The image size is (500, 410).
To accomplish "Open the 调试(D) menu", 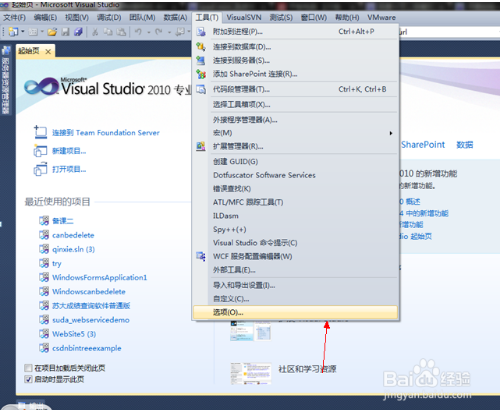I will point(109,17).
